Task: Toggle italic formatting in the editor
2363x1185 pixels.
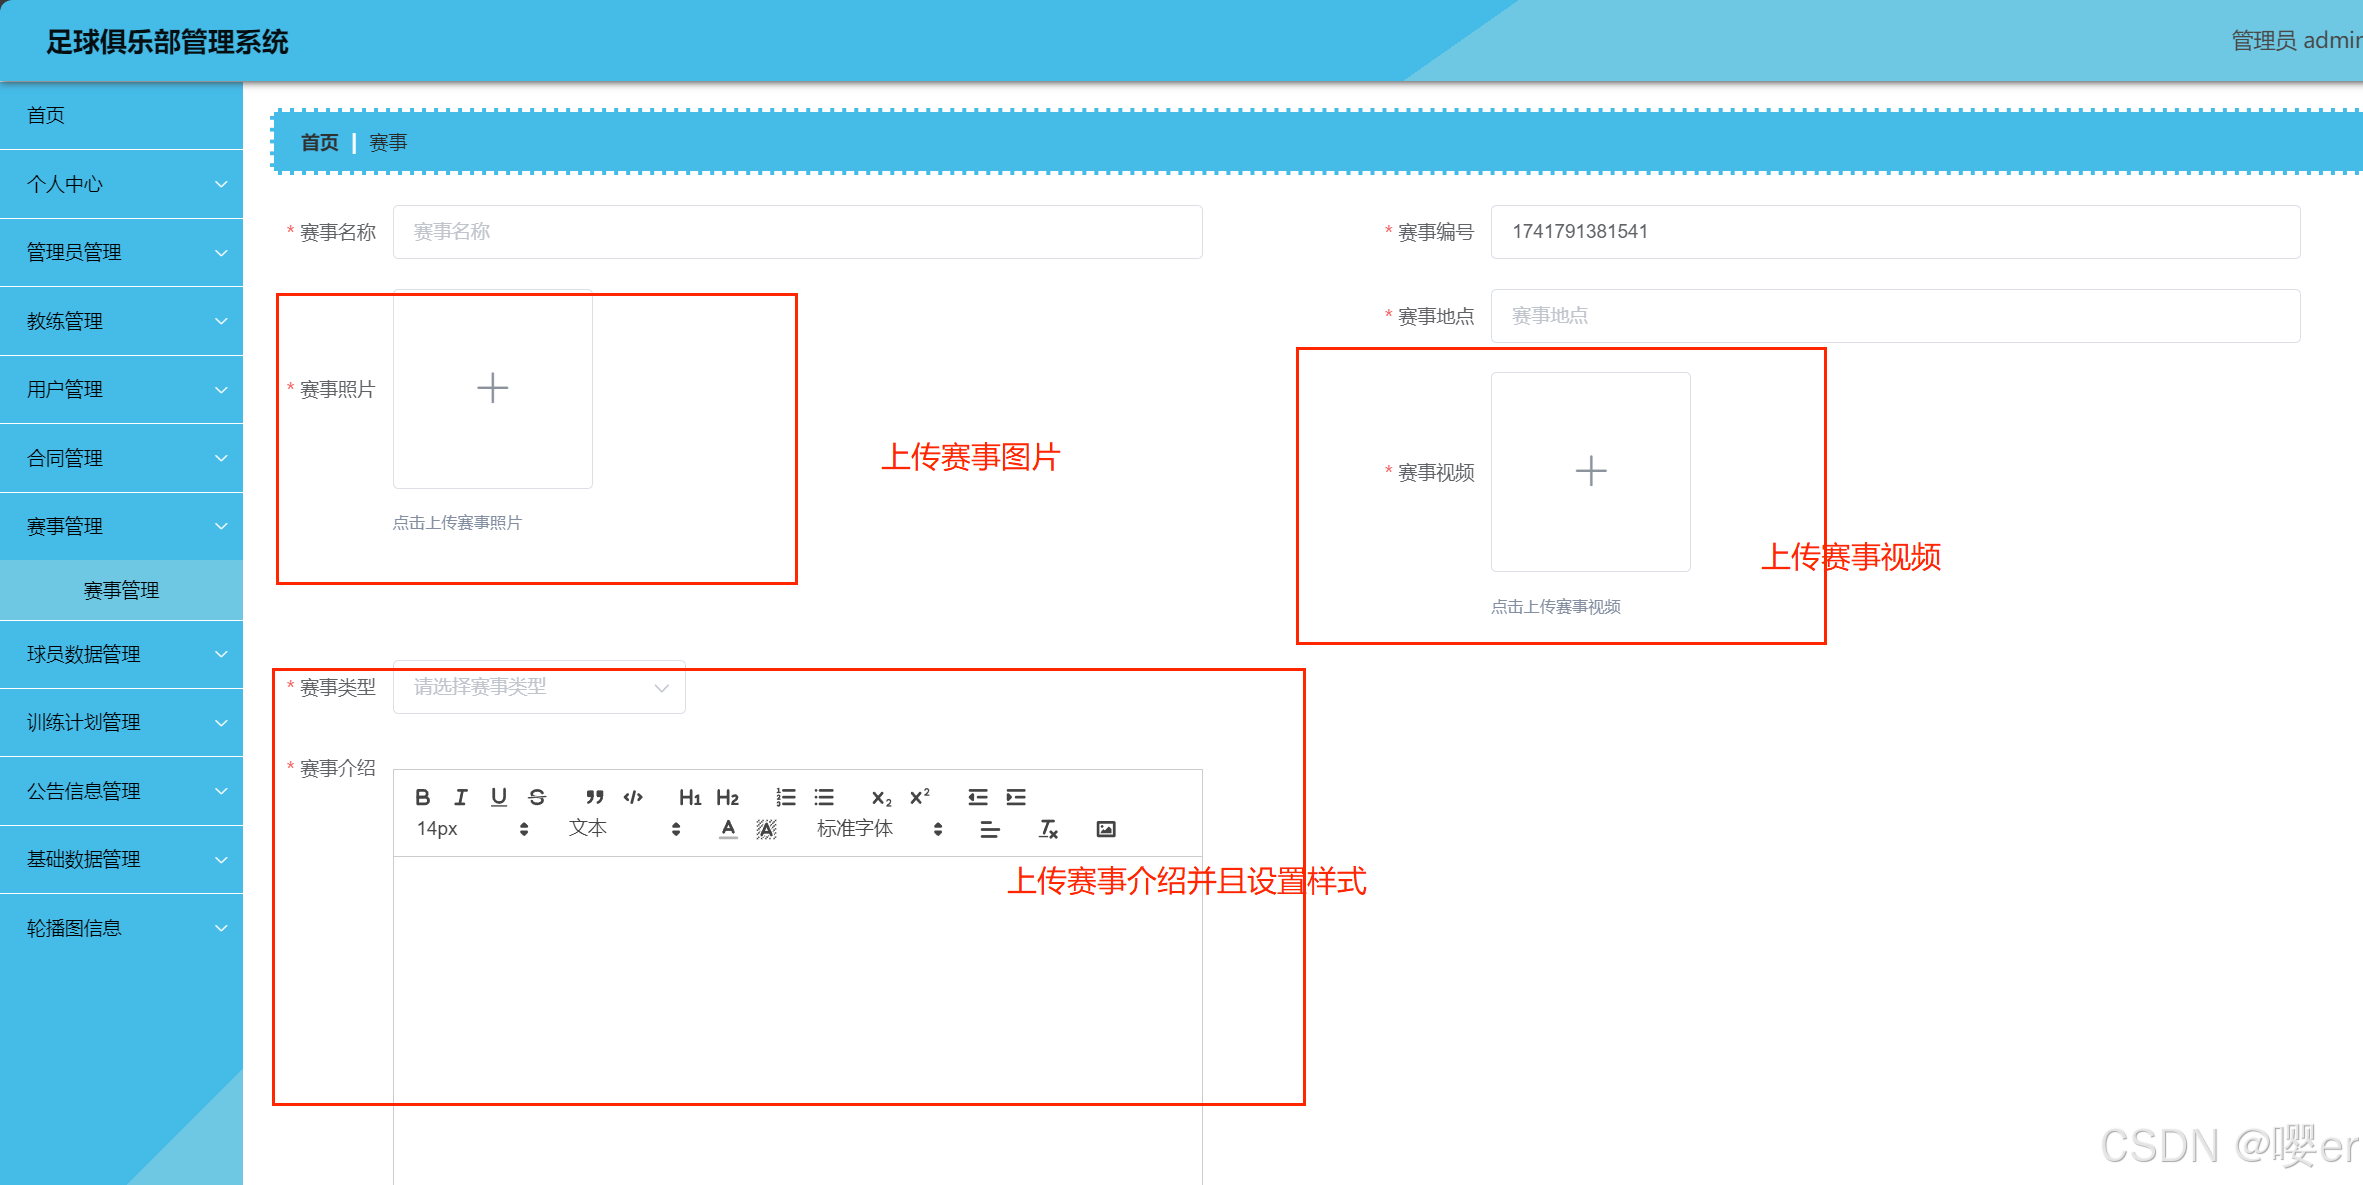Action: pyautogui.click(x=460, y=797)
